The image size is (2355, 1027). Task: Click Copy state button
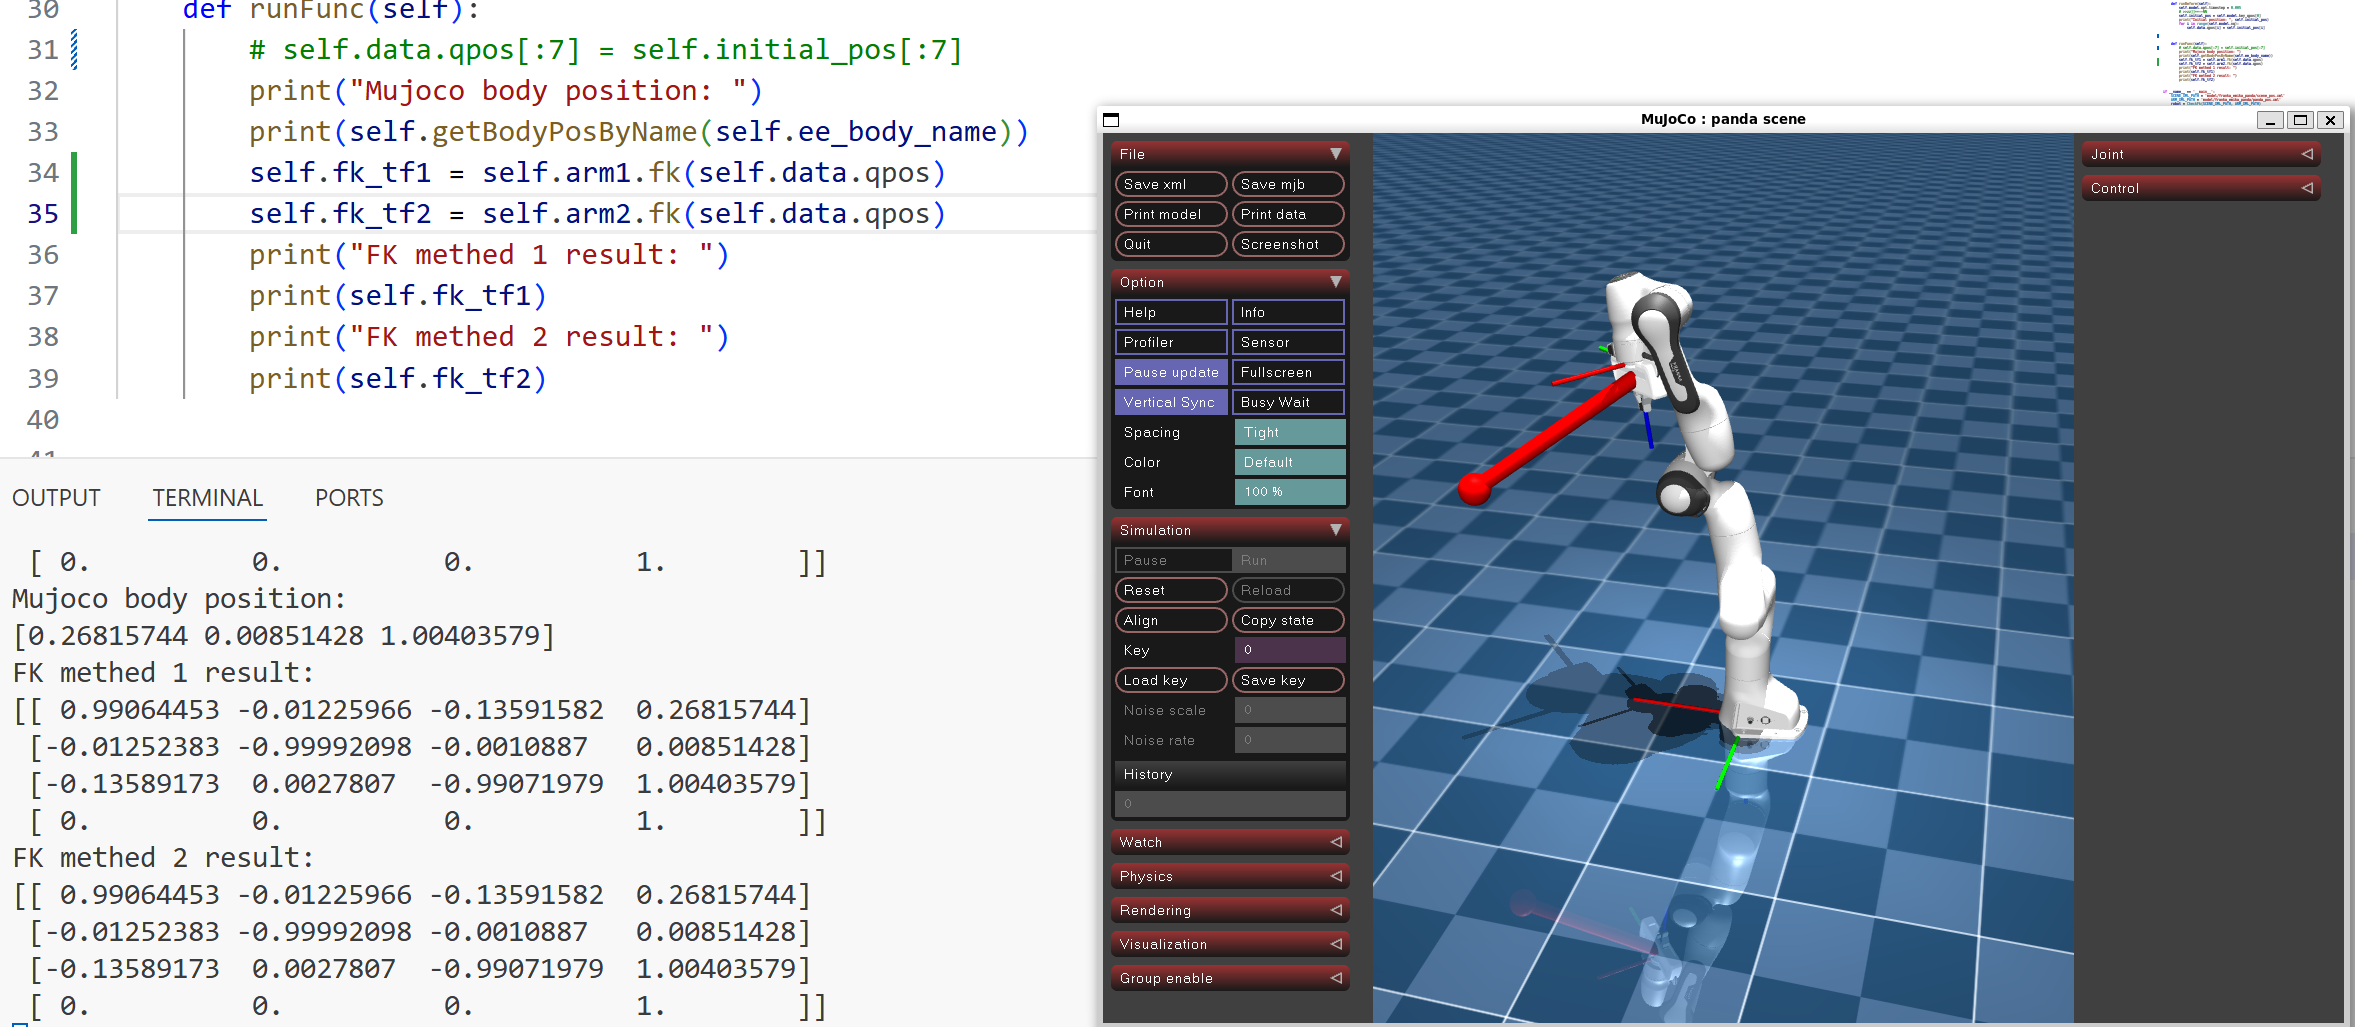(1288, 620)
